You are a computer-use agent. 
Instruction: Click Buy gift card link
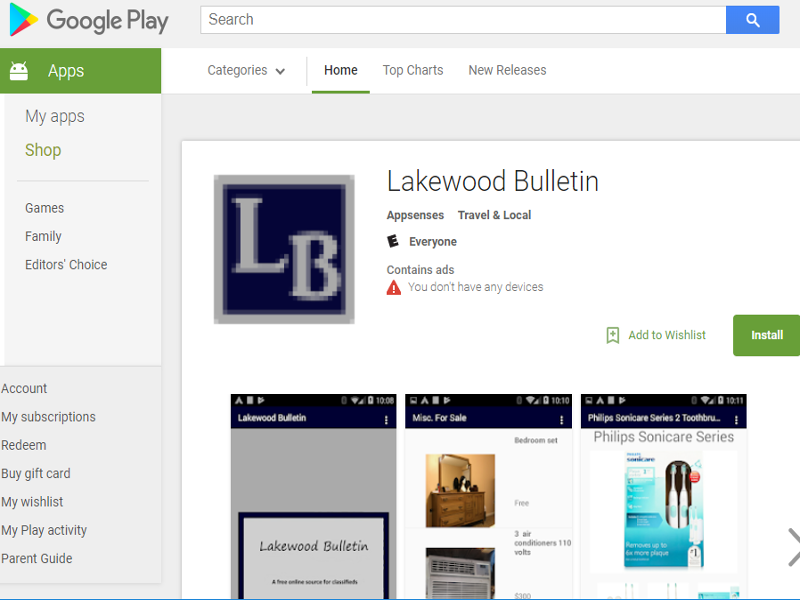[36, 473]
